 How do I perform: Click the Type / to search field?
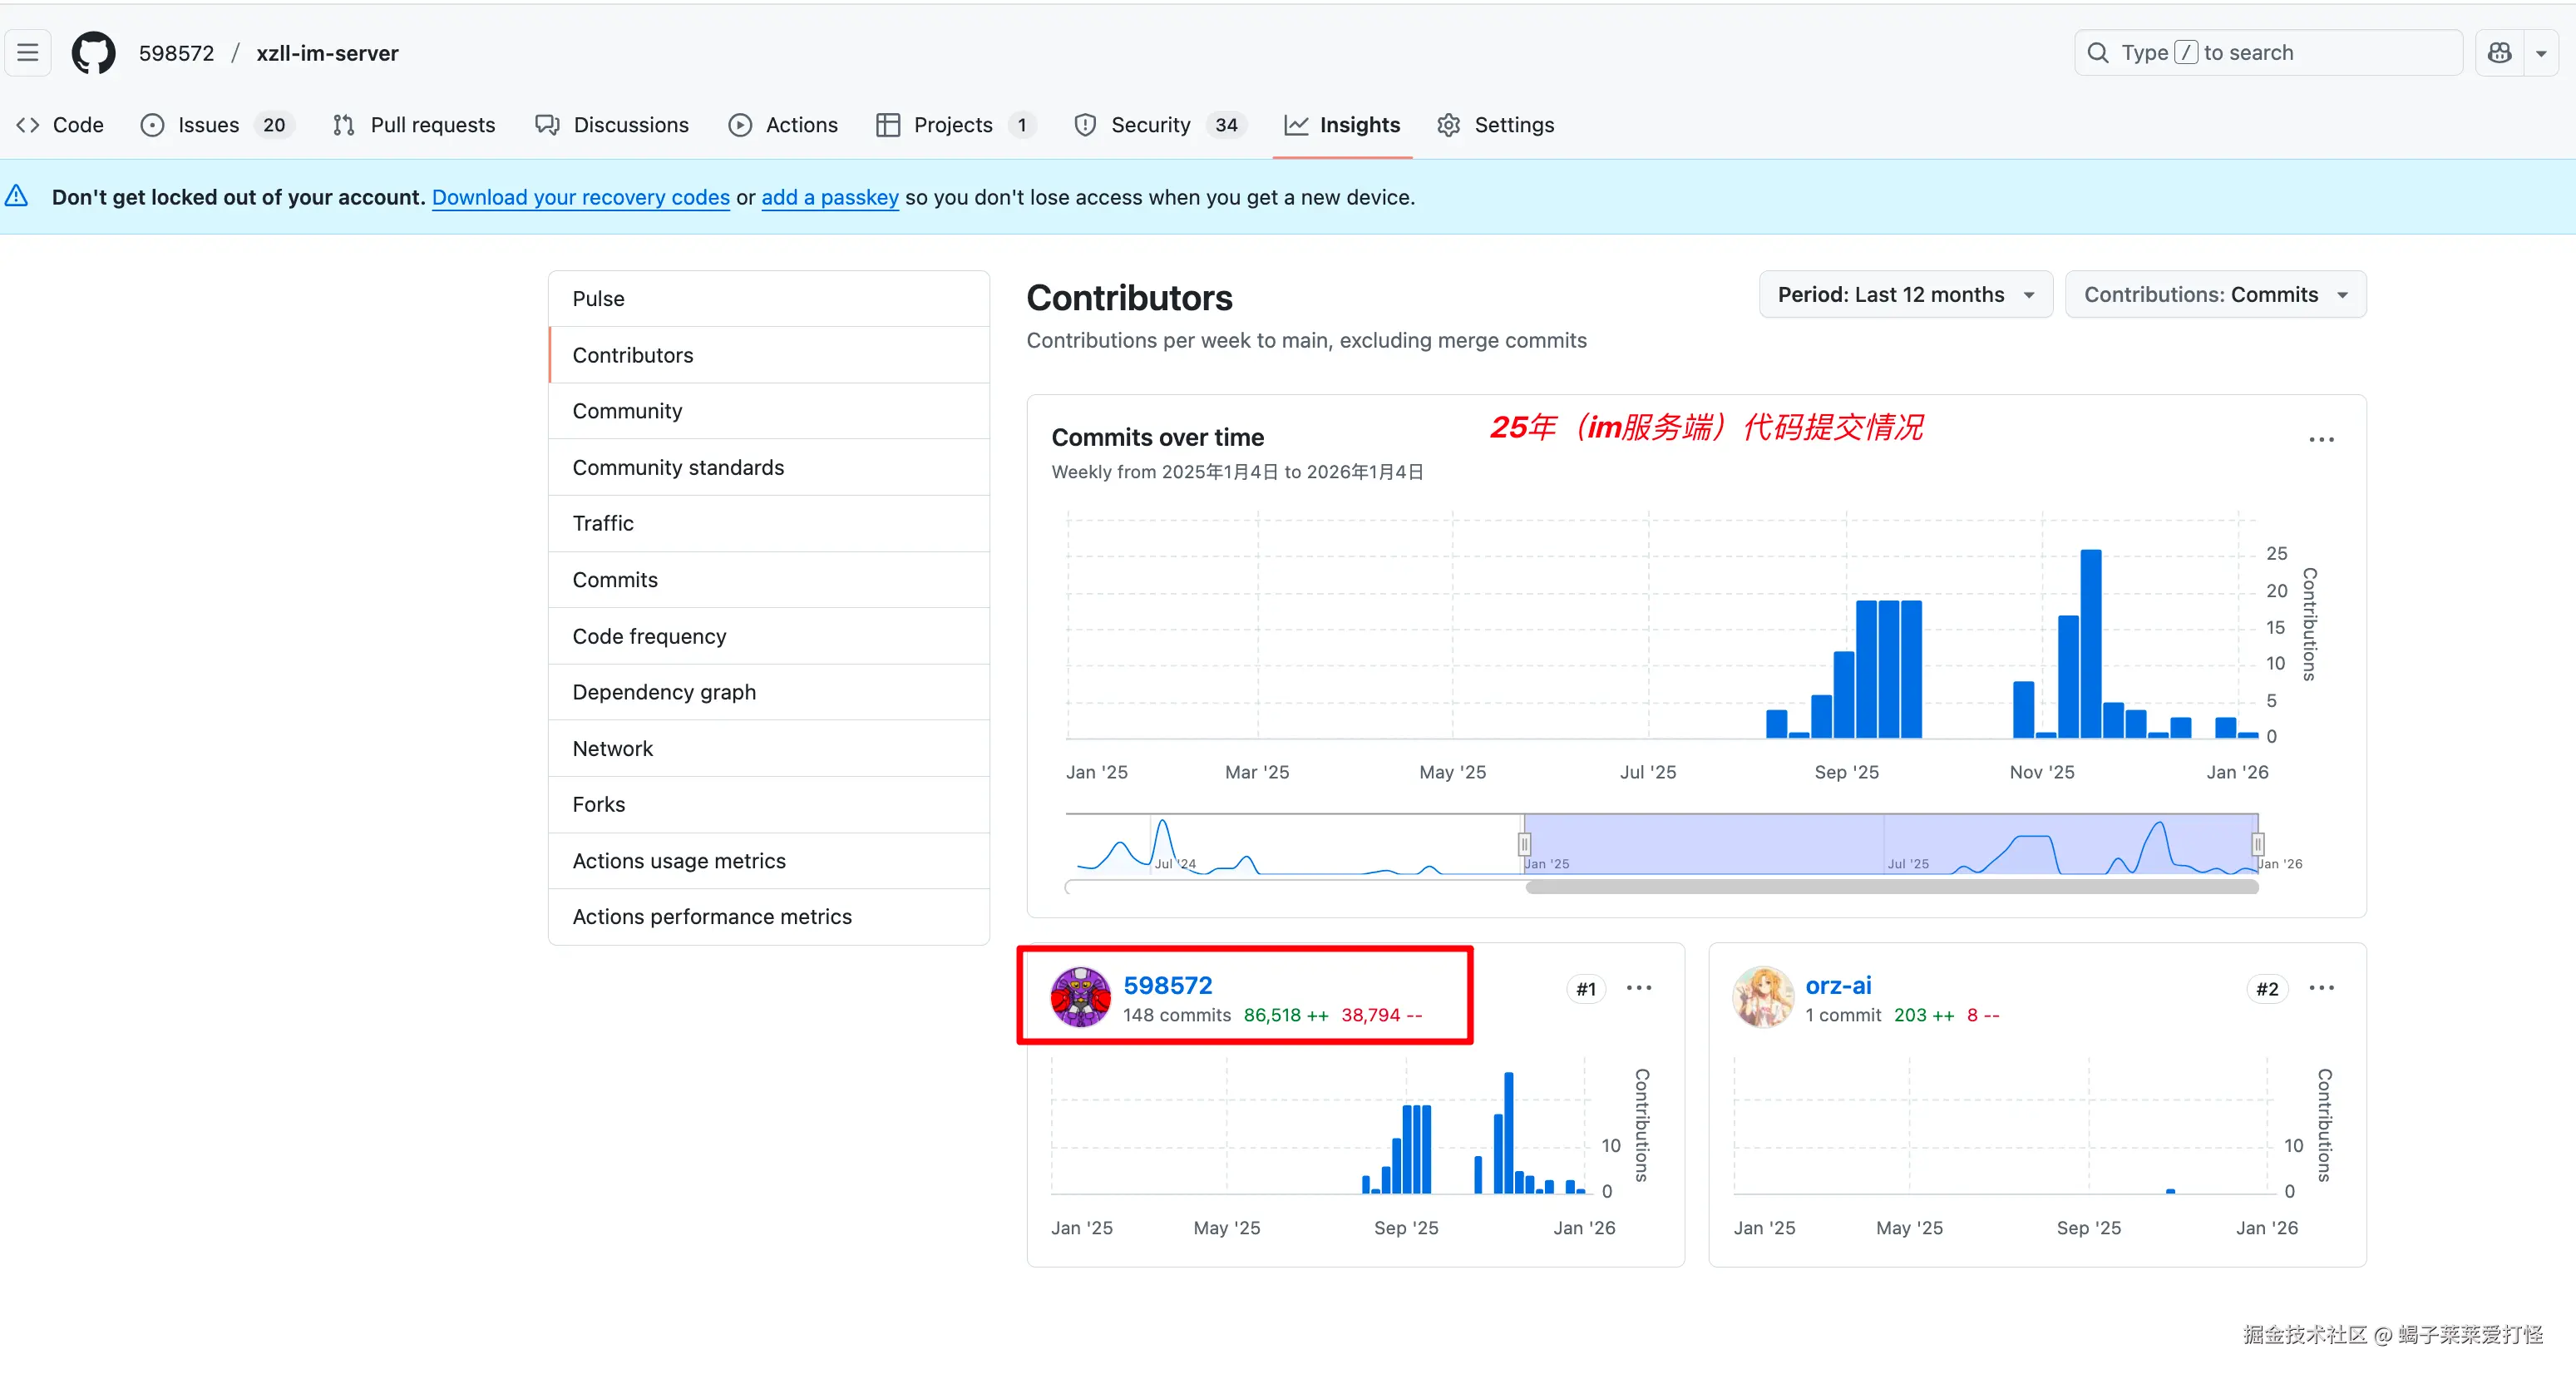click(x=2267, y=53)
